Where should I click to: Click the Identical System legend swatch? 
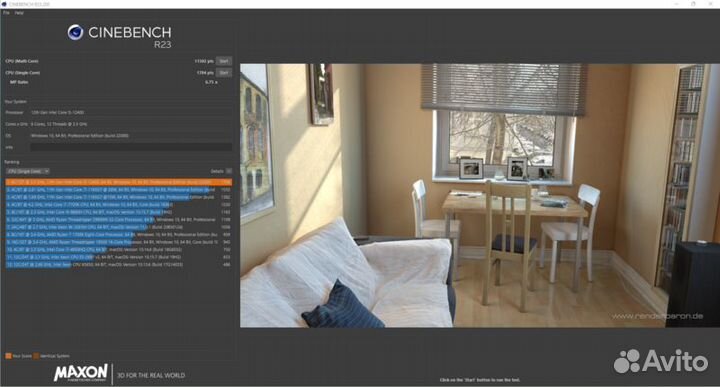coord(36,356)
